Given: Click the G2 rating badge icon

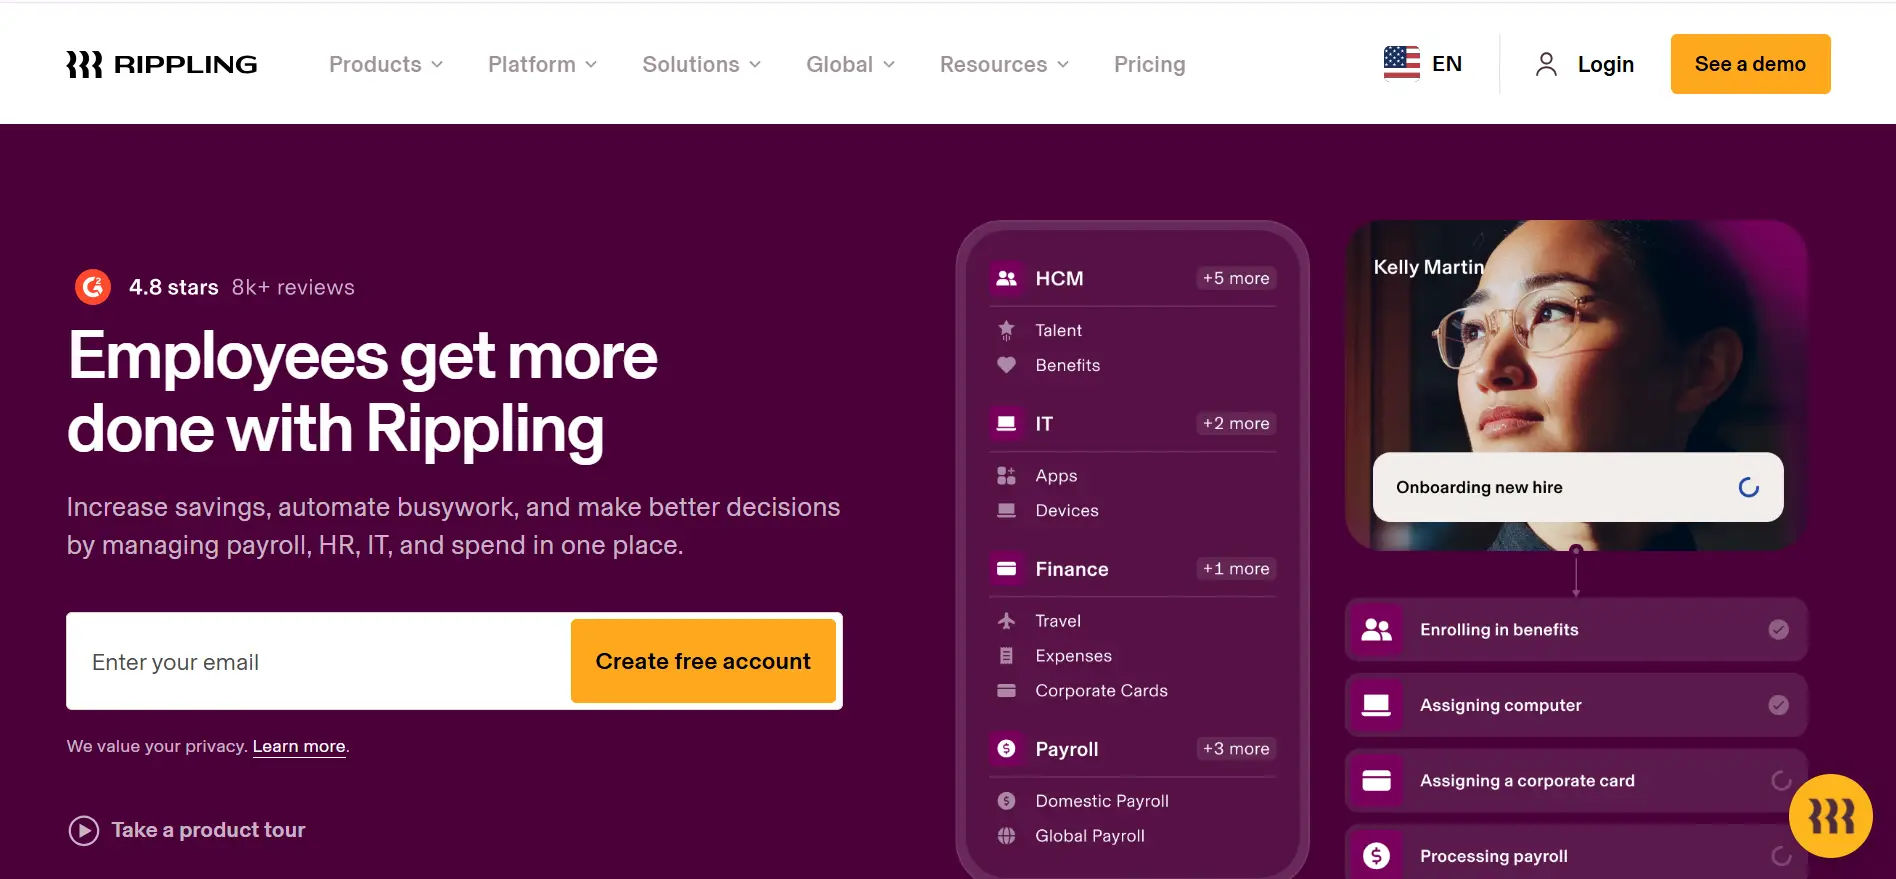Looking at the screenshot, I should point(93,287).
